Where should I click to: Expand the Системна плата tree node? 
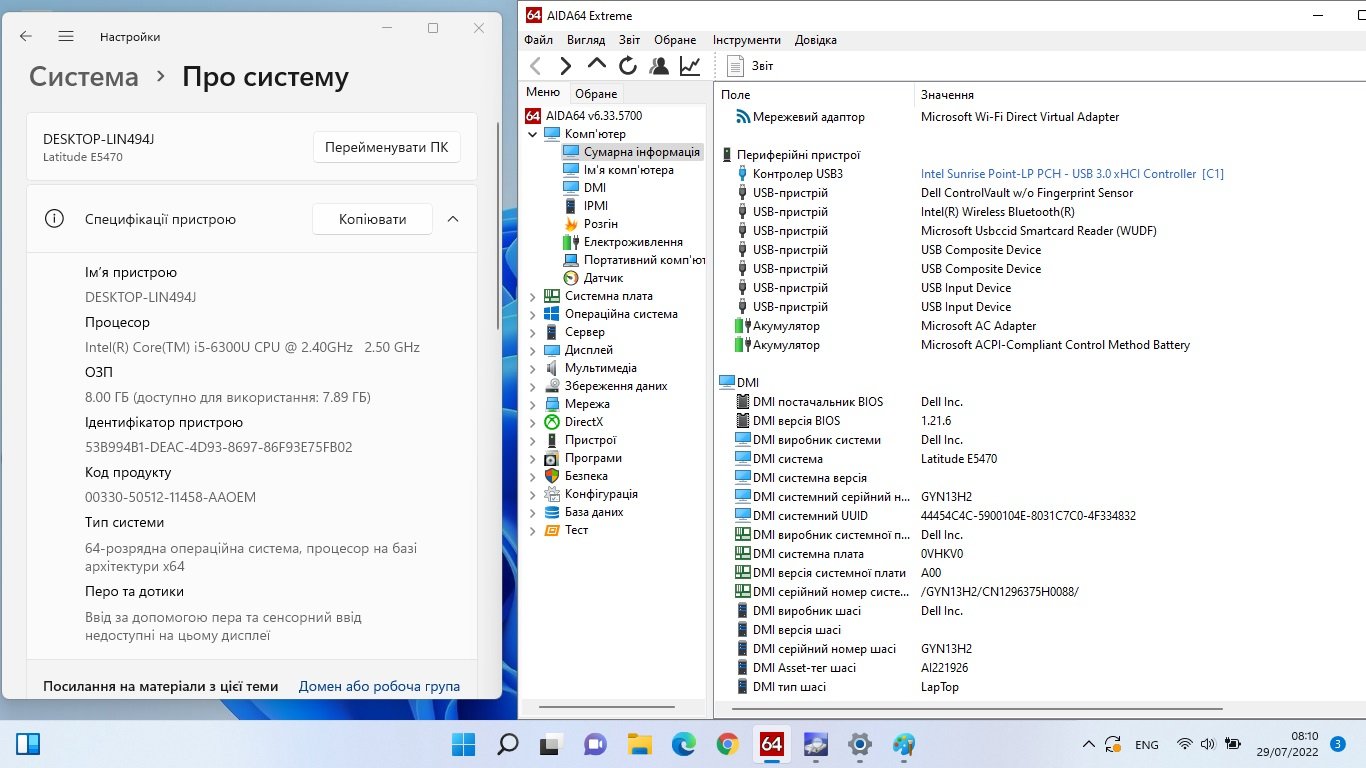pyautogui.click(x=532, y=296)
